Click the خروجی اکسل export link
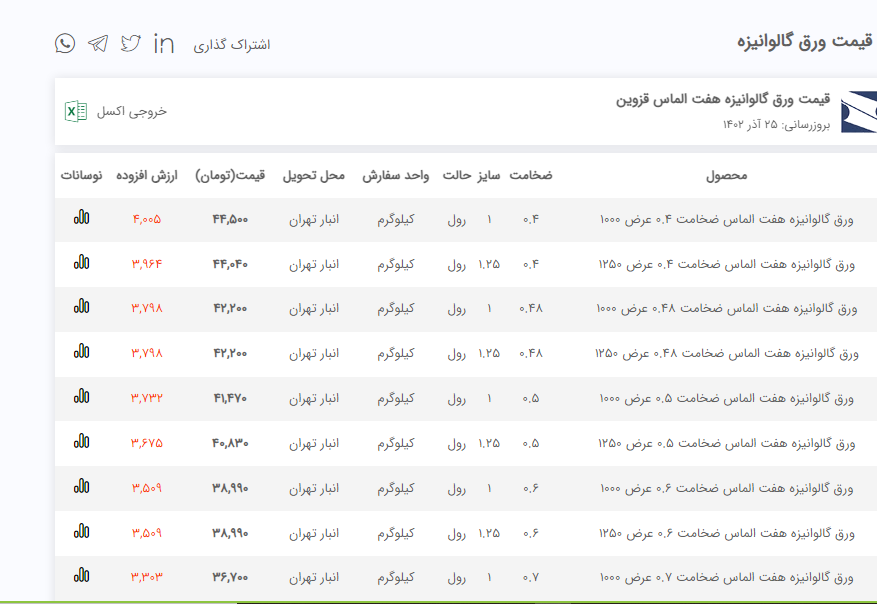 pos(132,111)
